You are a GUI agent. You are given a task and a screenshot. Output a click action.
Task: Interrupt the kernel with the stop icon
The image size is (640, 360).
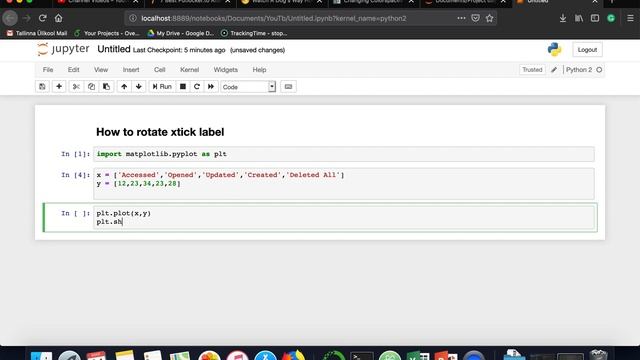(x=183, y=87)
